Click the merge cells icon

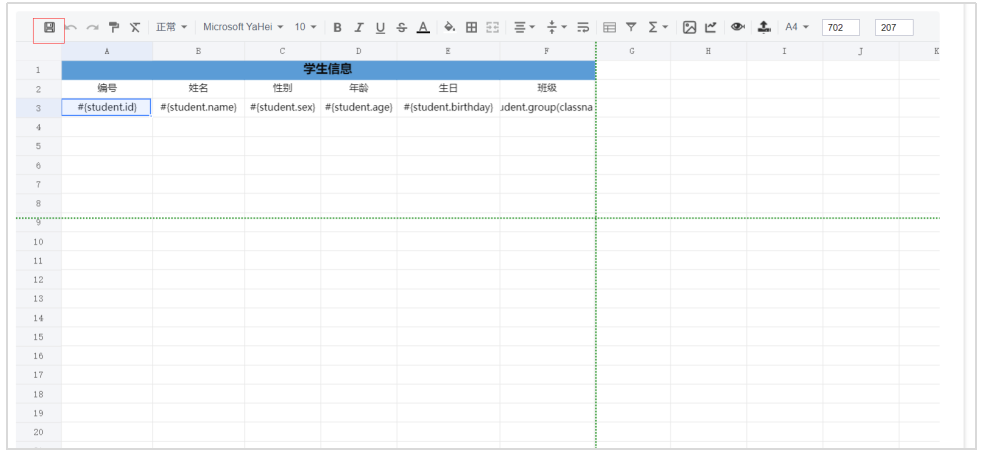coord(493,27)
